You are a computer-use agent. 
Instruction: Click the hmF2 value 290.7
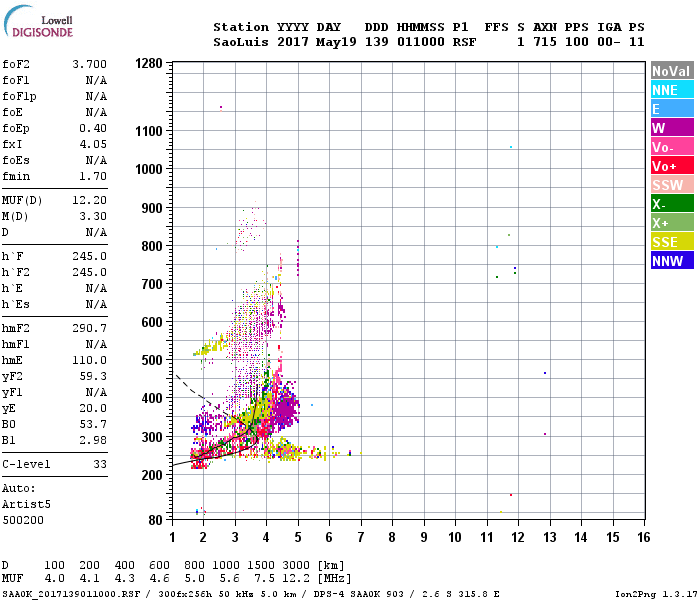[x=89, y=328]
